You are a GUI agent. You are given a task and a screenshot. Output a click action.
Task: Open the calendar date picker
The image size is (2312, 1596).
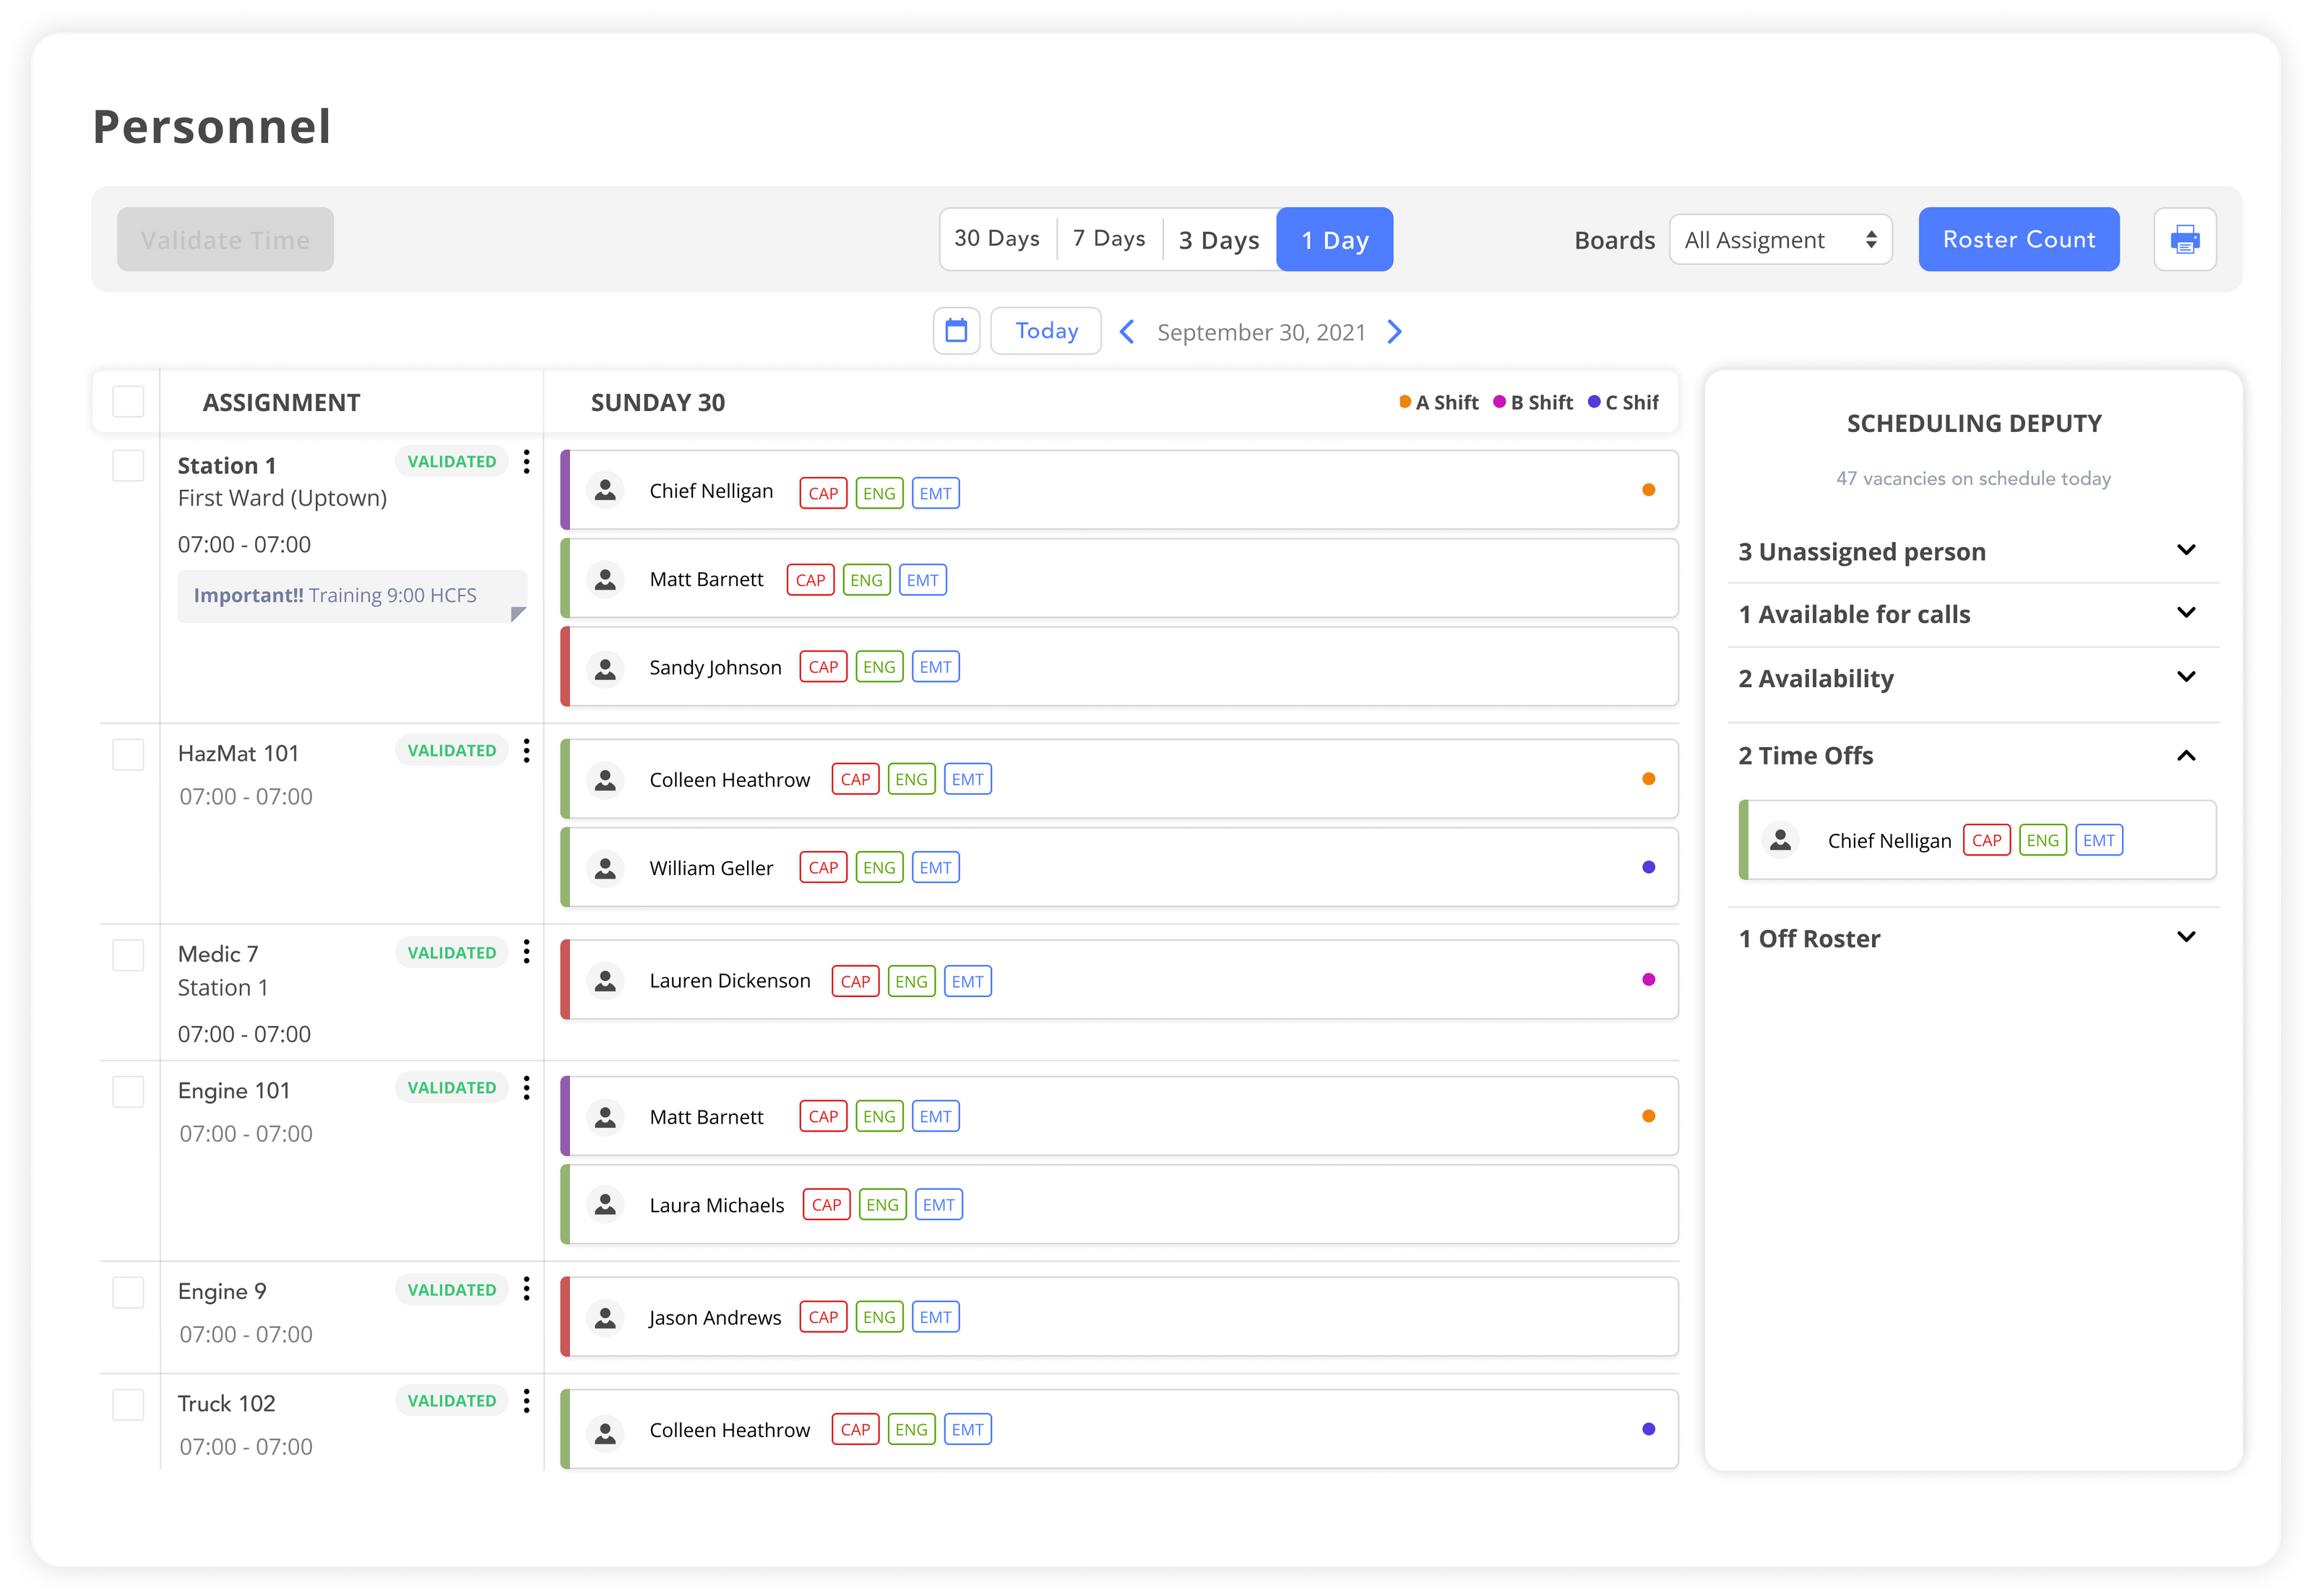[x=956, y=330]
